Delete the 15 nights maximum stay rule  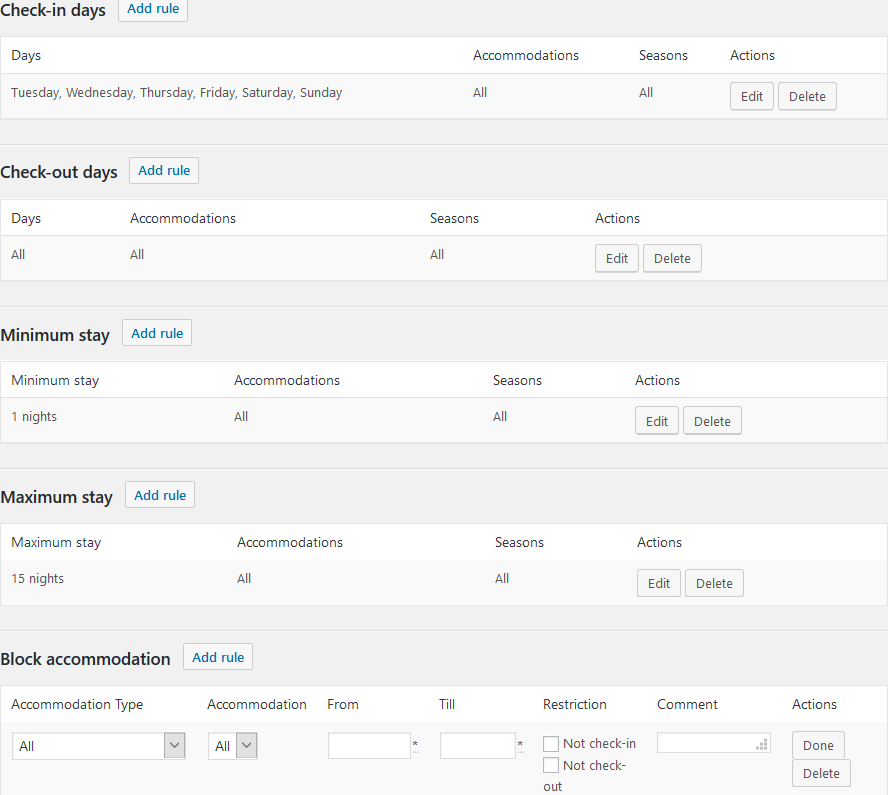tap(714, 583)
